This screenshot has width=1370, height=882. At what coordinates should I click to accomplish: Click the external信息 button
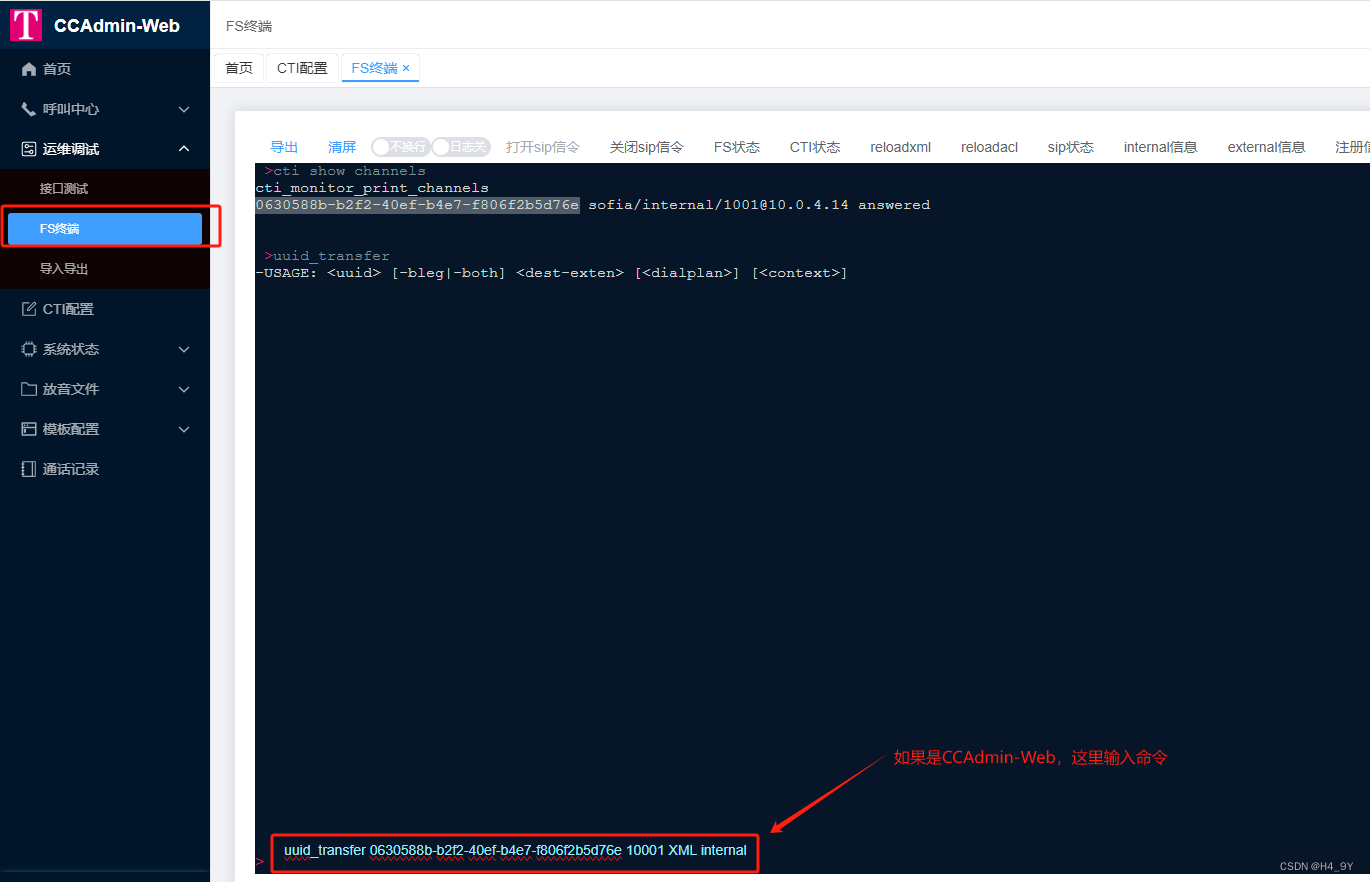point(1267,147)
